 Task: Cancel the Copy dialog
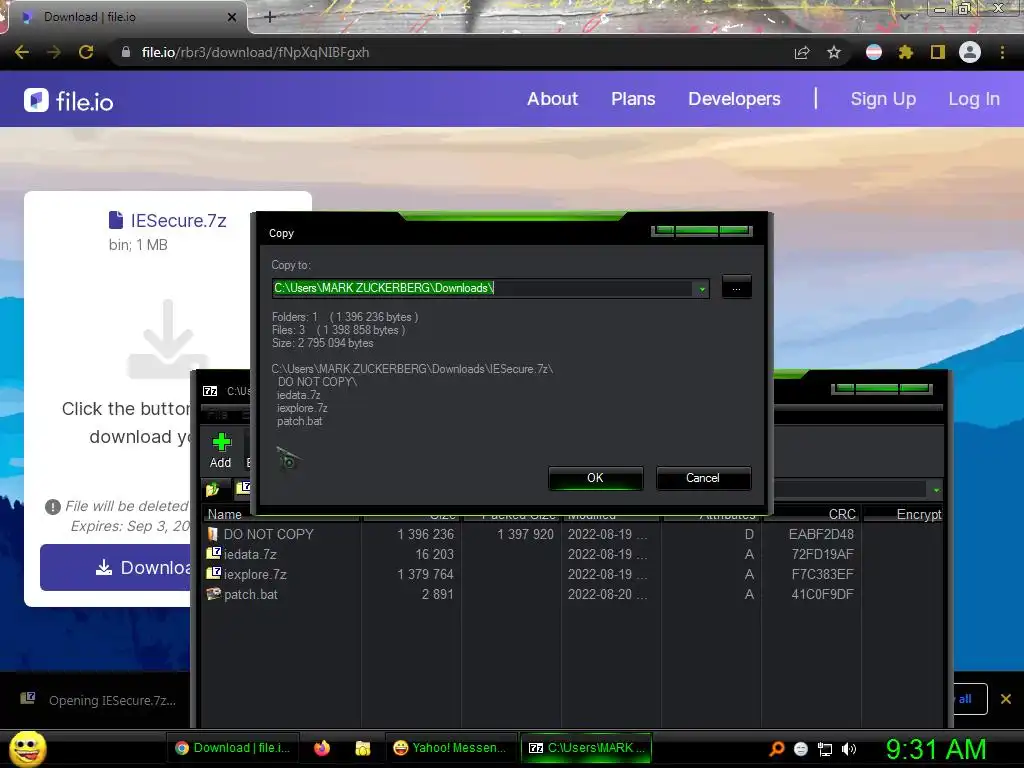(x=703, y=478)
